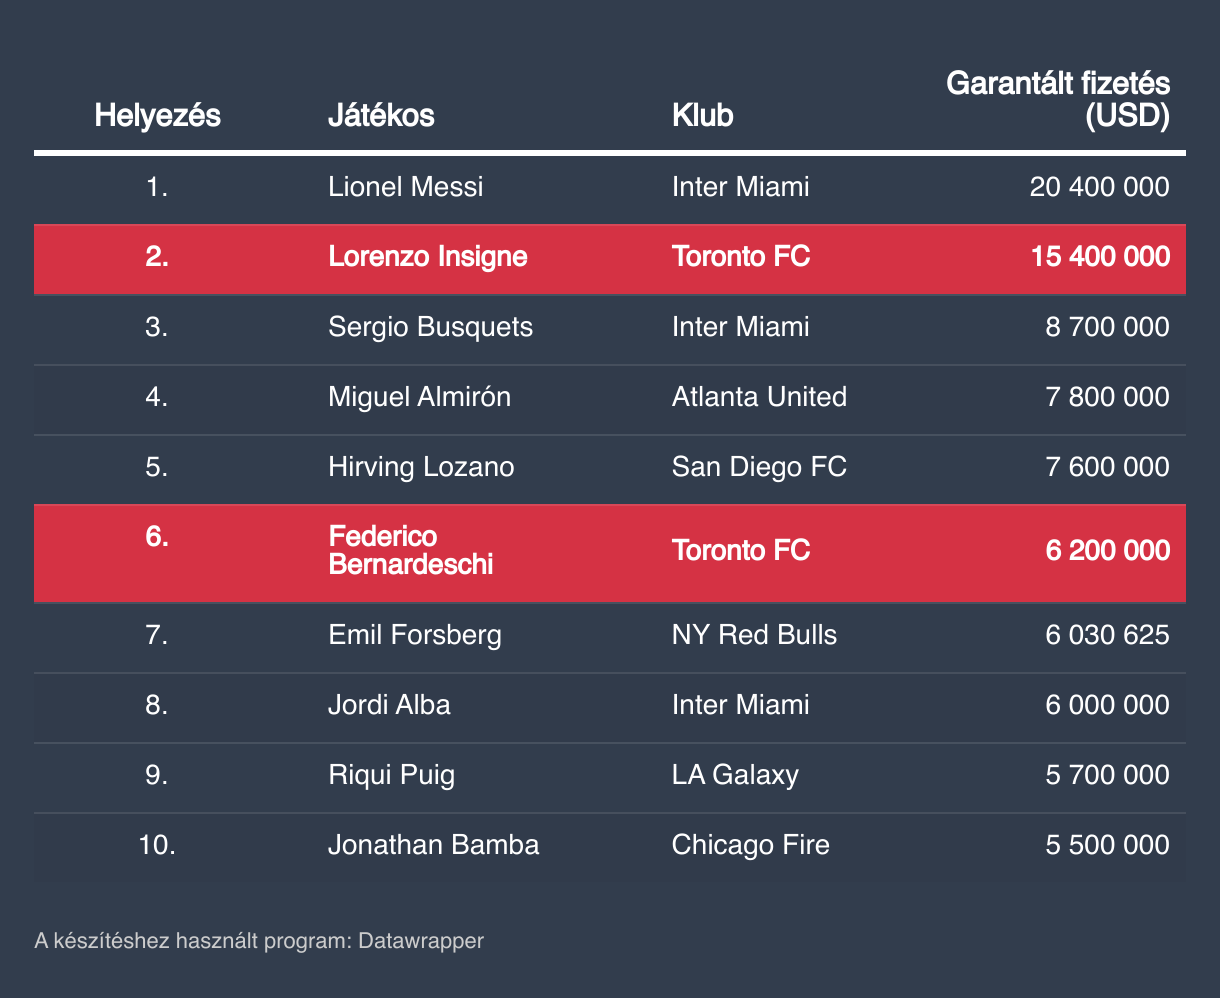
Task: Click Federico Bernardeschi highlighted name
Action: [x=411, y=551]
